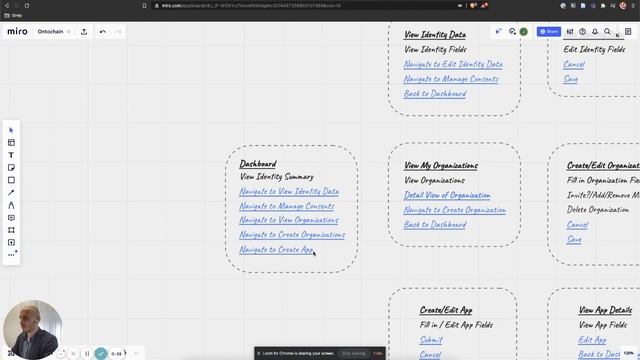Viewport: 640px width, 360px height.
Task: Click the green collaborator avatar
Action: [x=524, y=31]
